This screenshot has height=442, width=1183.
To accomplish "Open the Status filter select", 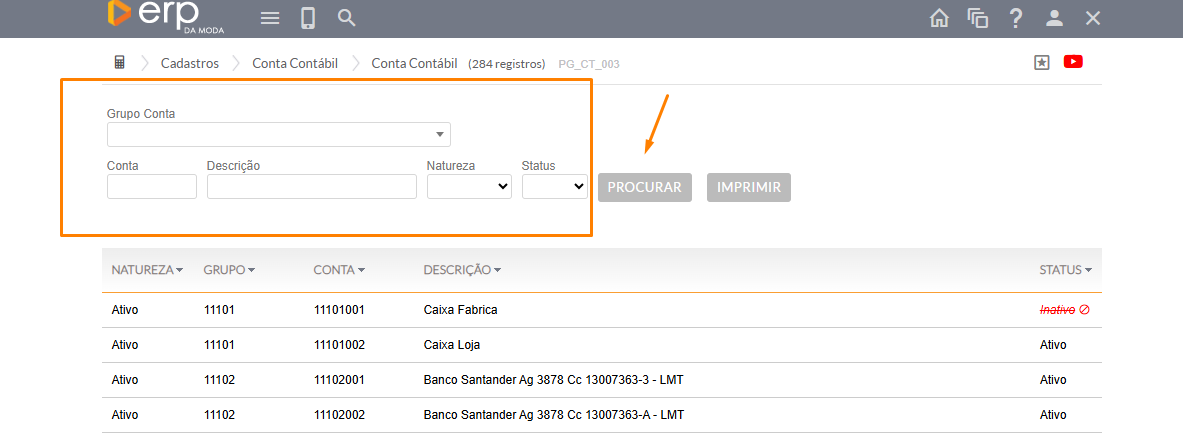I will (x=554, y=186).
